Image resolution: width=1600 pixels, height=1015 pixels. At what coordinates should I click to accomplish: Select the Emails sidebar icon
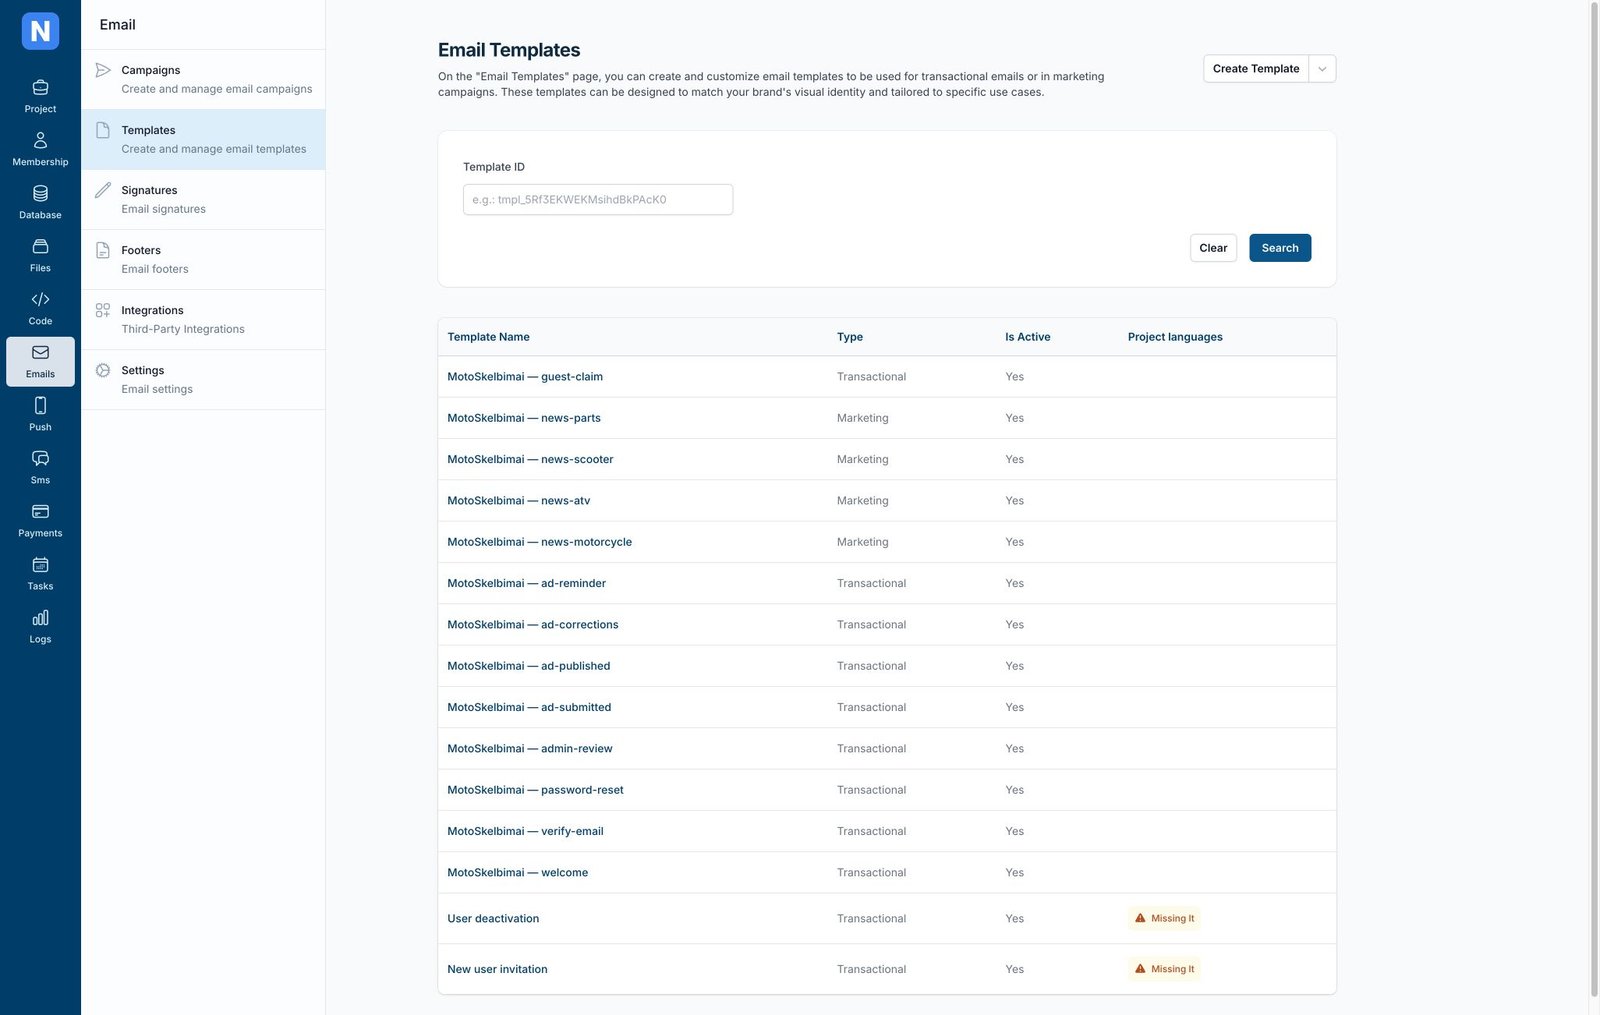pos(40,361)
